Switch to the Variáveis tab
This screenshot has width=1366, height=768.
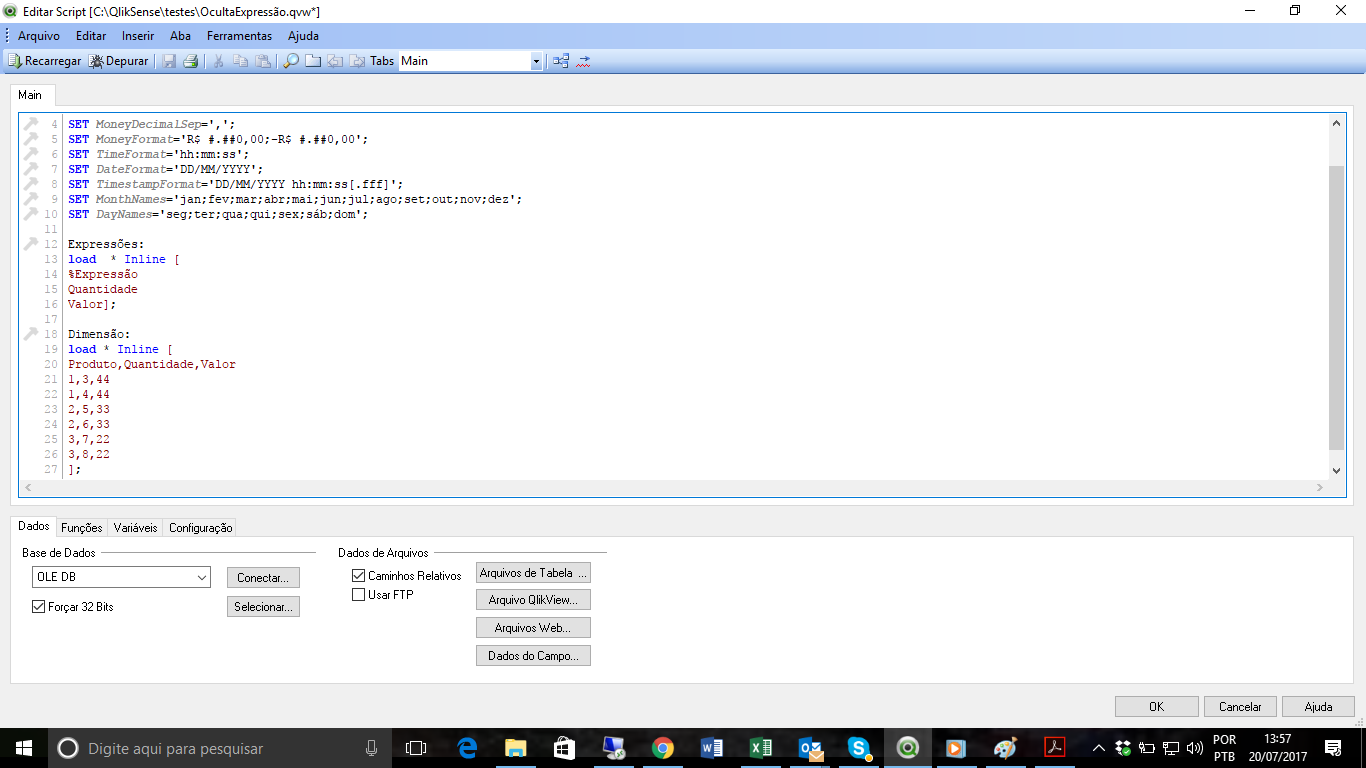tap(135, 528)
